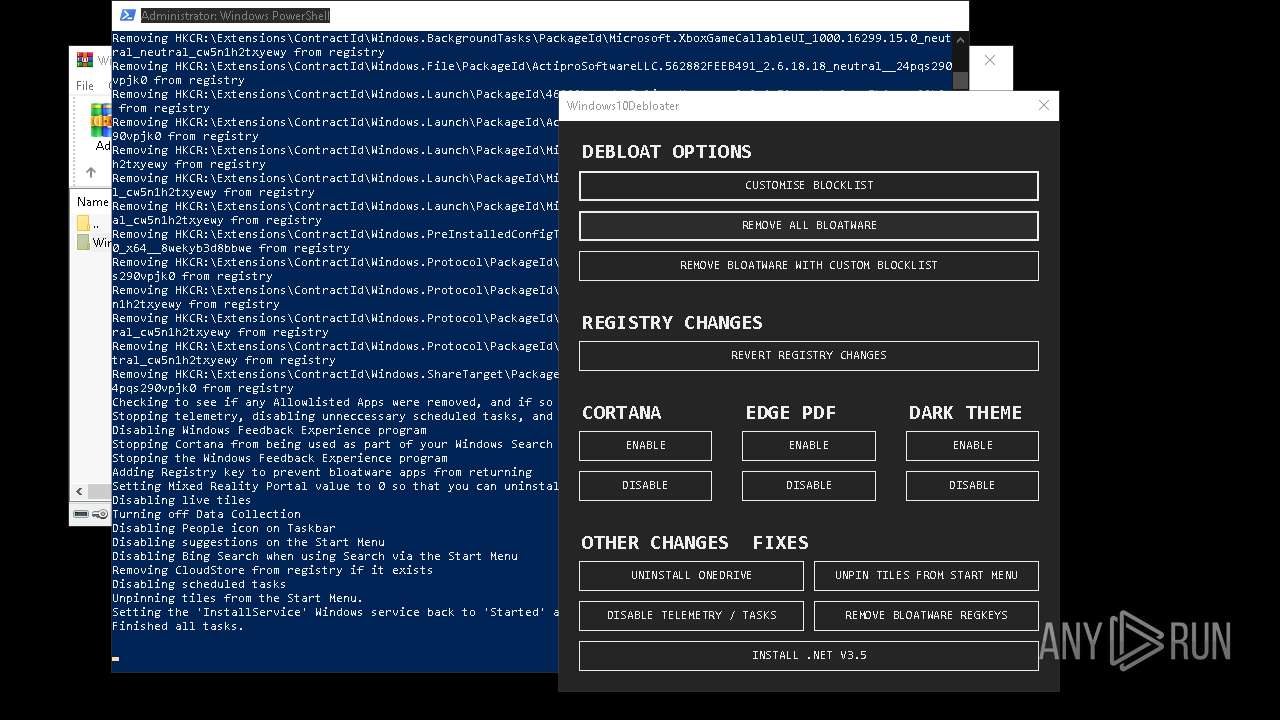The image size is (1280, 720).
Task: Click the WinRAR drive icon in status bar
Action: click(x=81, y=514)
